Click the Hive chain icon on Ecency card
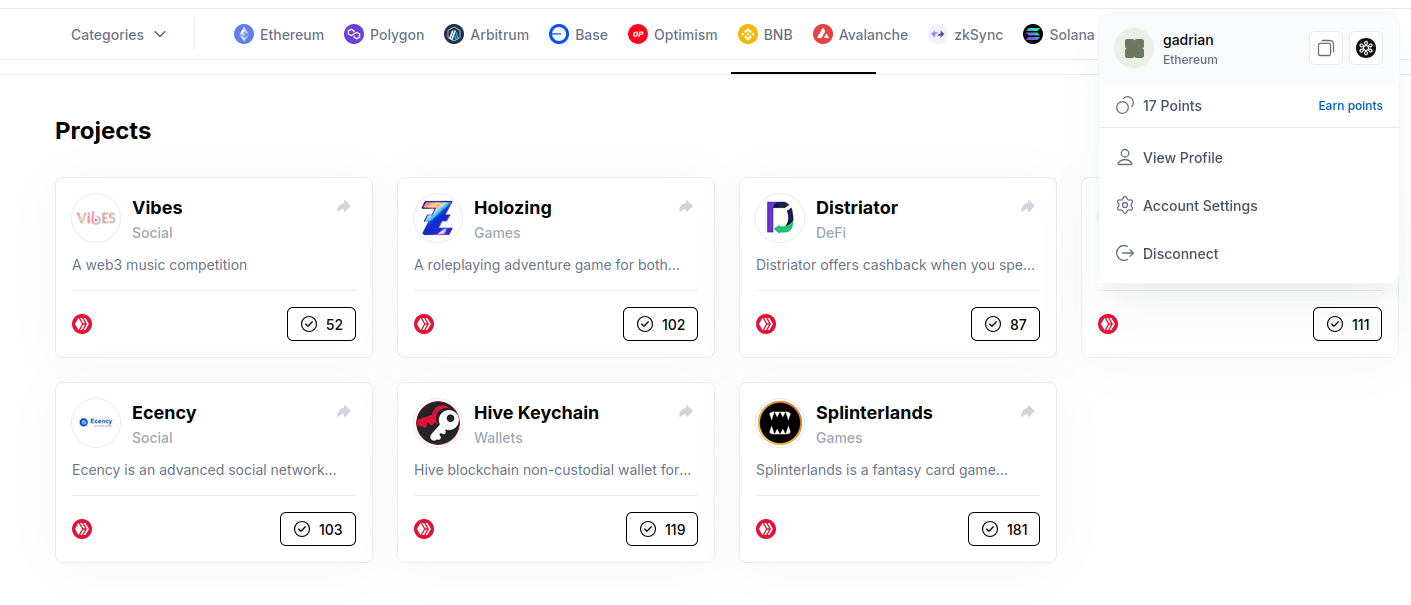Viewport: 1411px width, 605px height. point(82,529)
